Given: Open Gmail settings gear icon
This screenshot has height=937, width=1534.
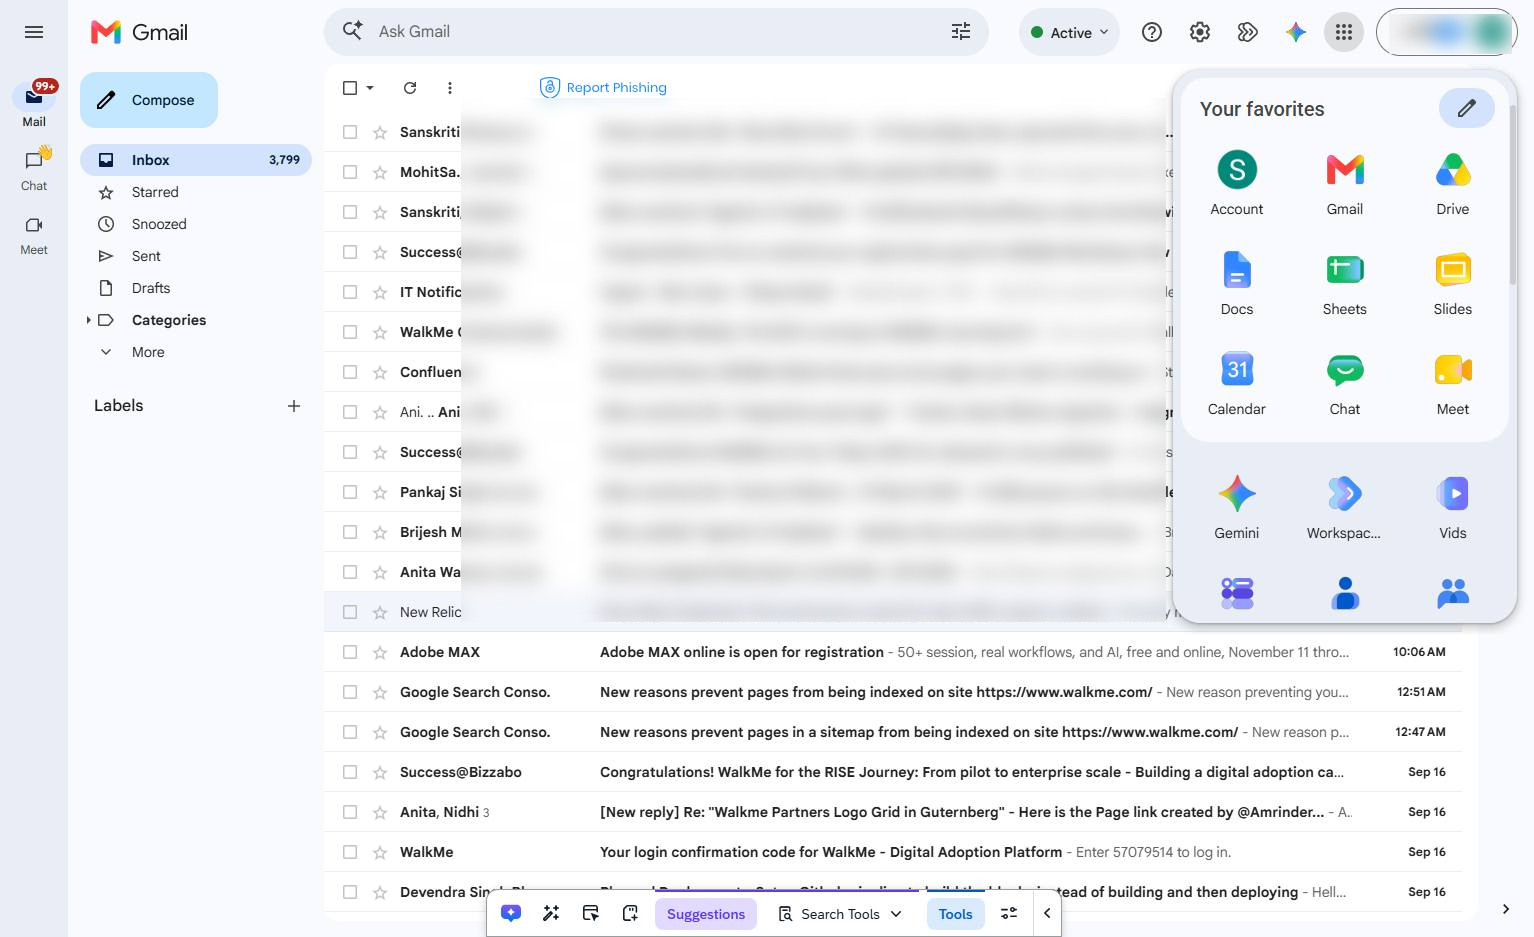Looking at the screenshot, I should pos(1199,32).
